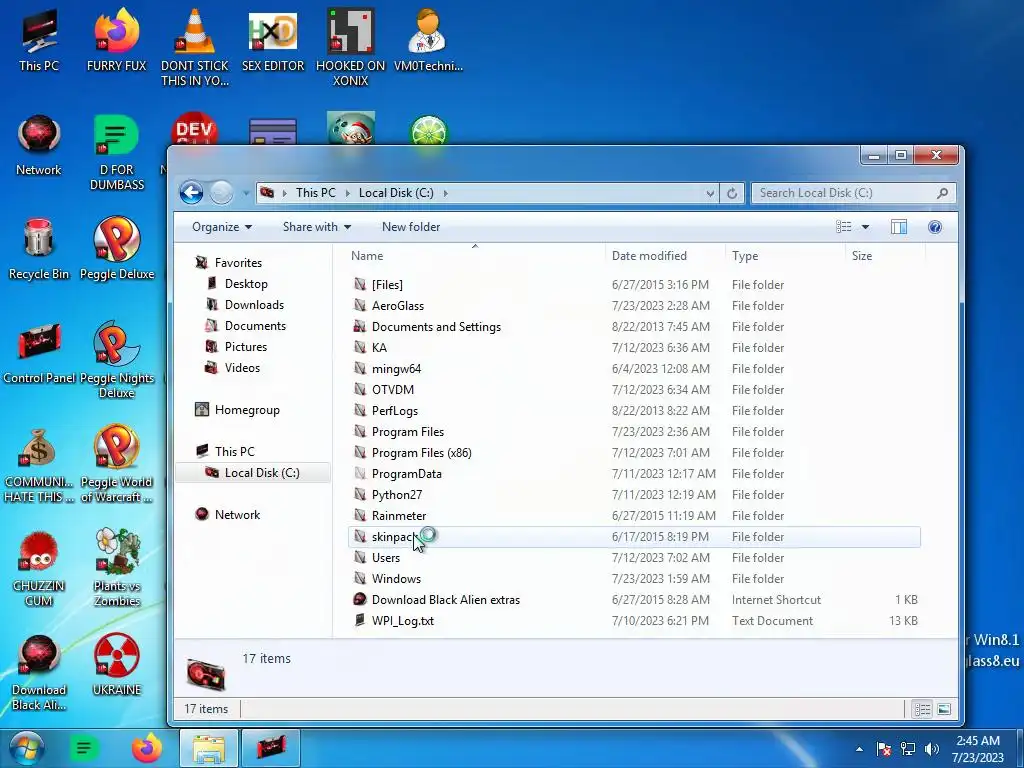Click the change view icon in the toolbar

pos(844,227)
